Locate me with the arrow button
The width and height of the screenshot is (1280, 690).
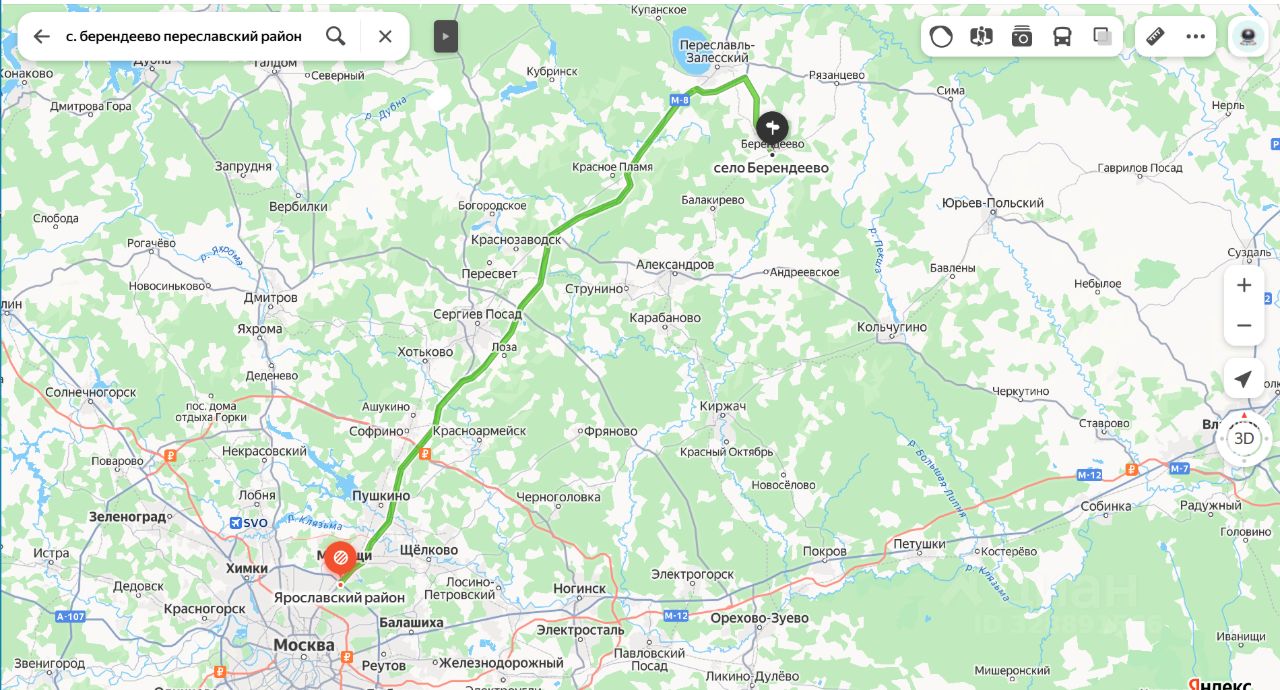pos(1243,379)
